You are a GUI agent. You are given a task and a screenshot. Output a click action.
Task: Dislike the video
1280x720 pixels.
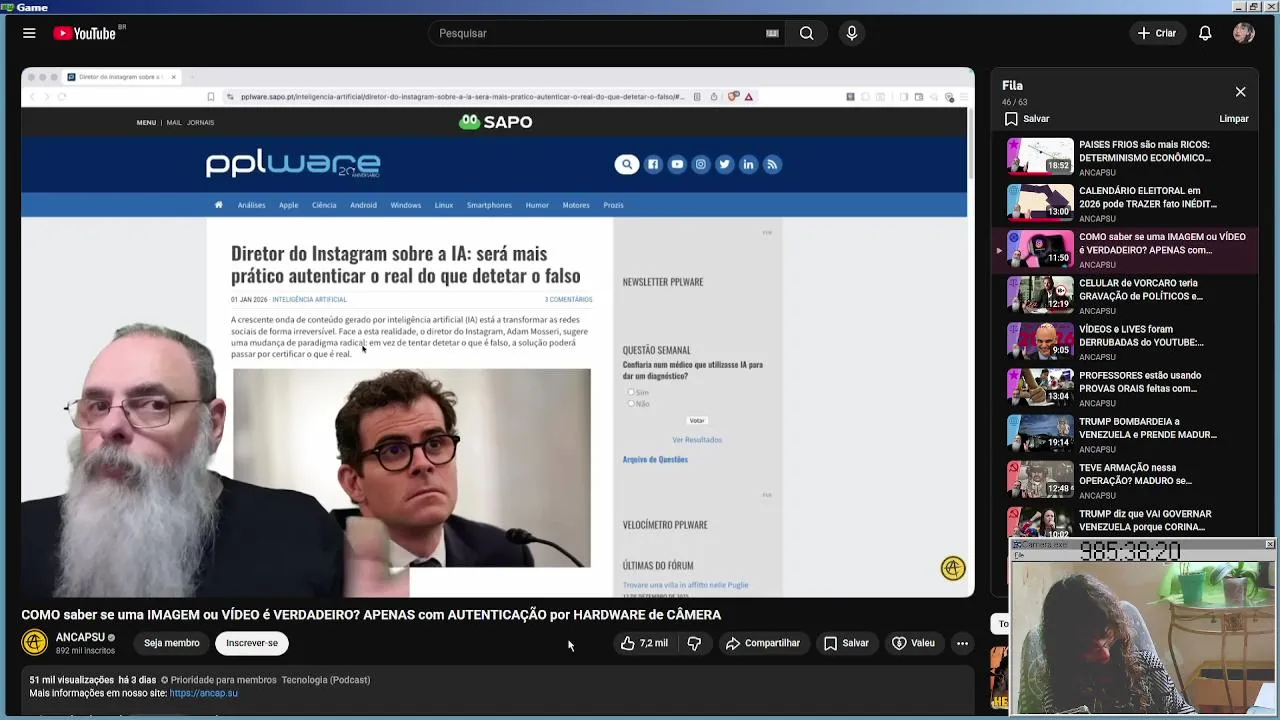[694, 643]
